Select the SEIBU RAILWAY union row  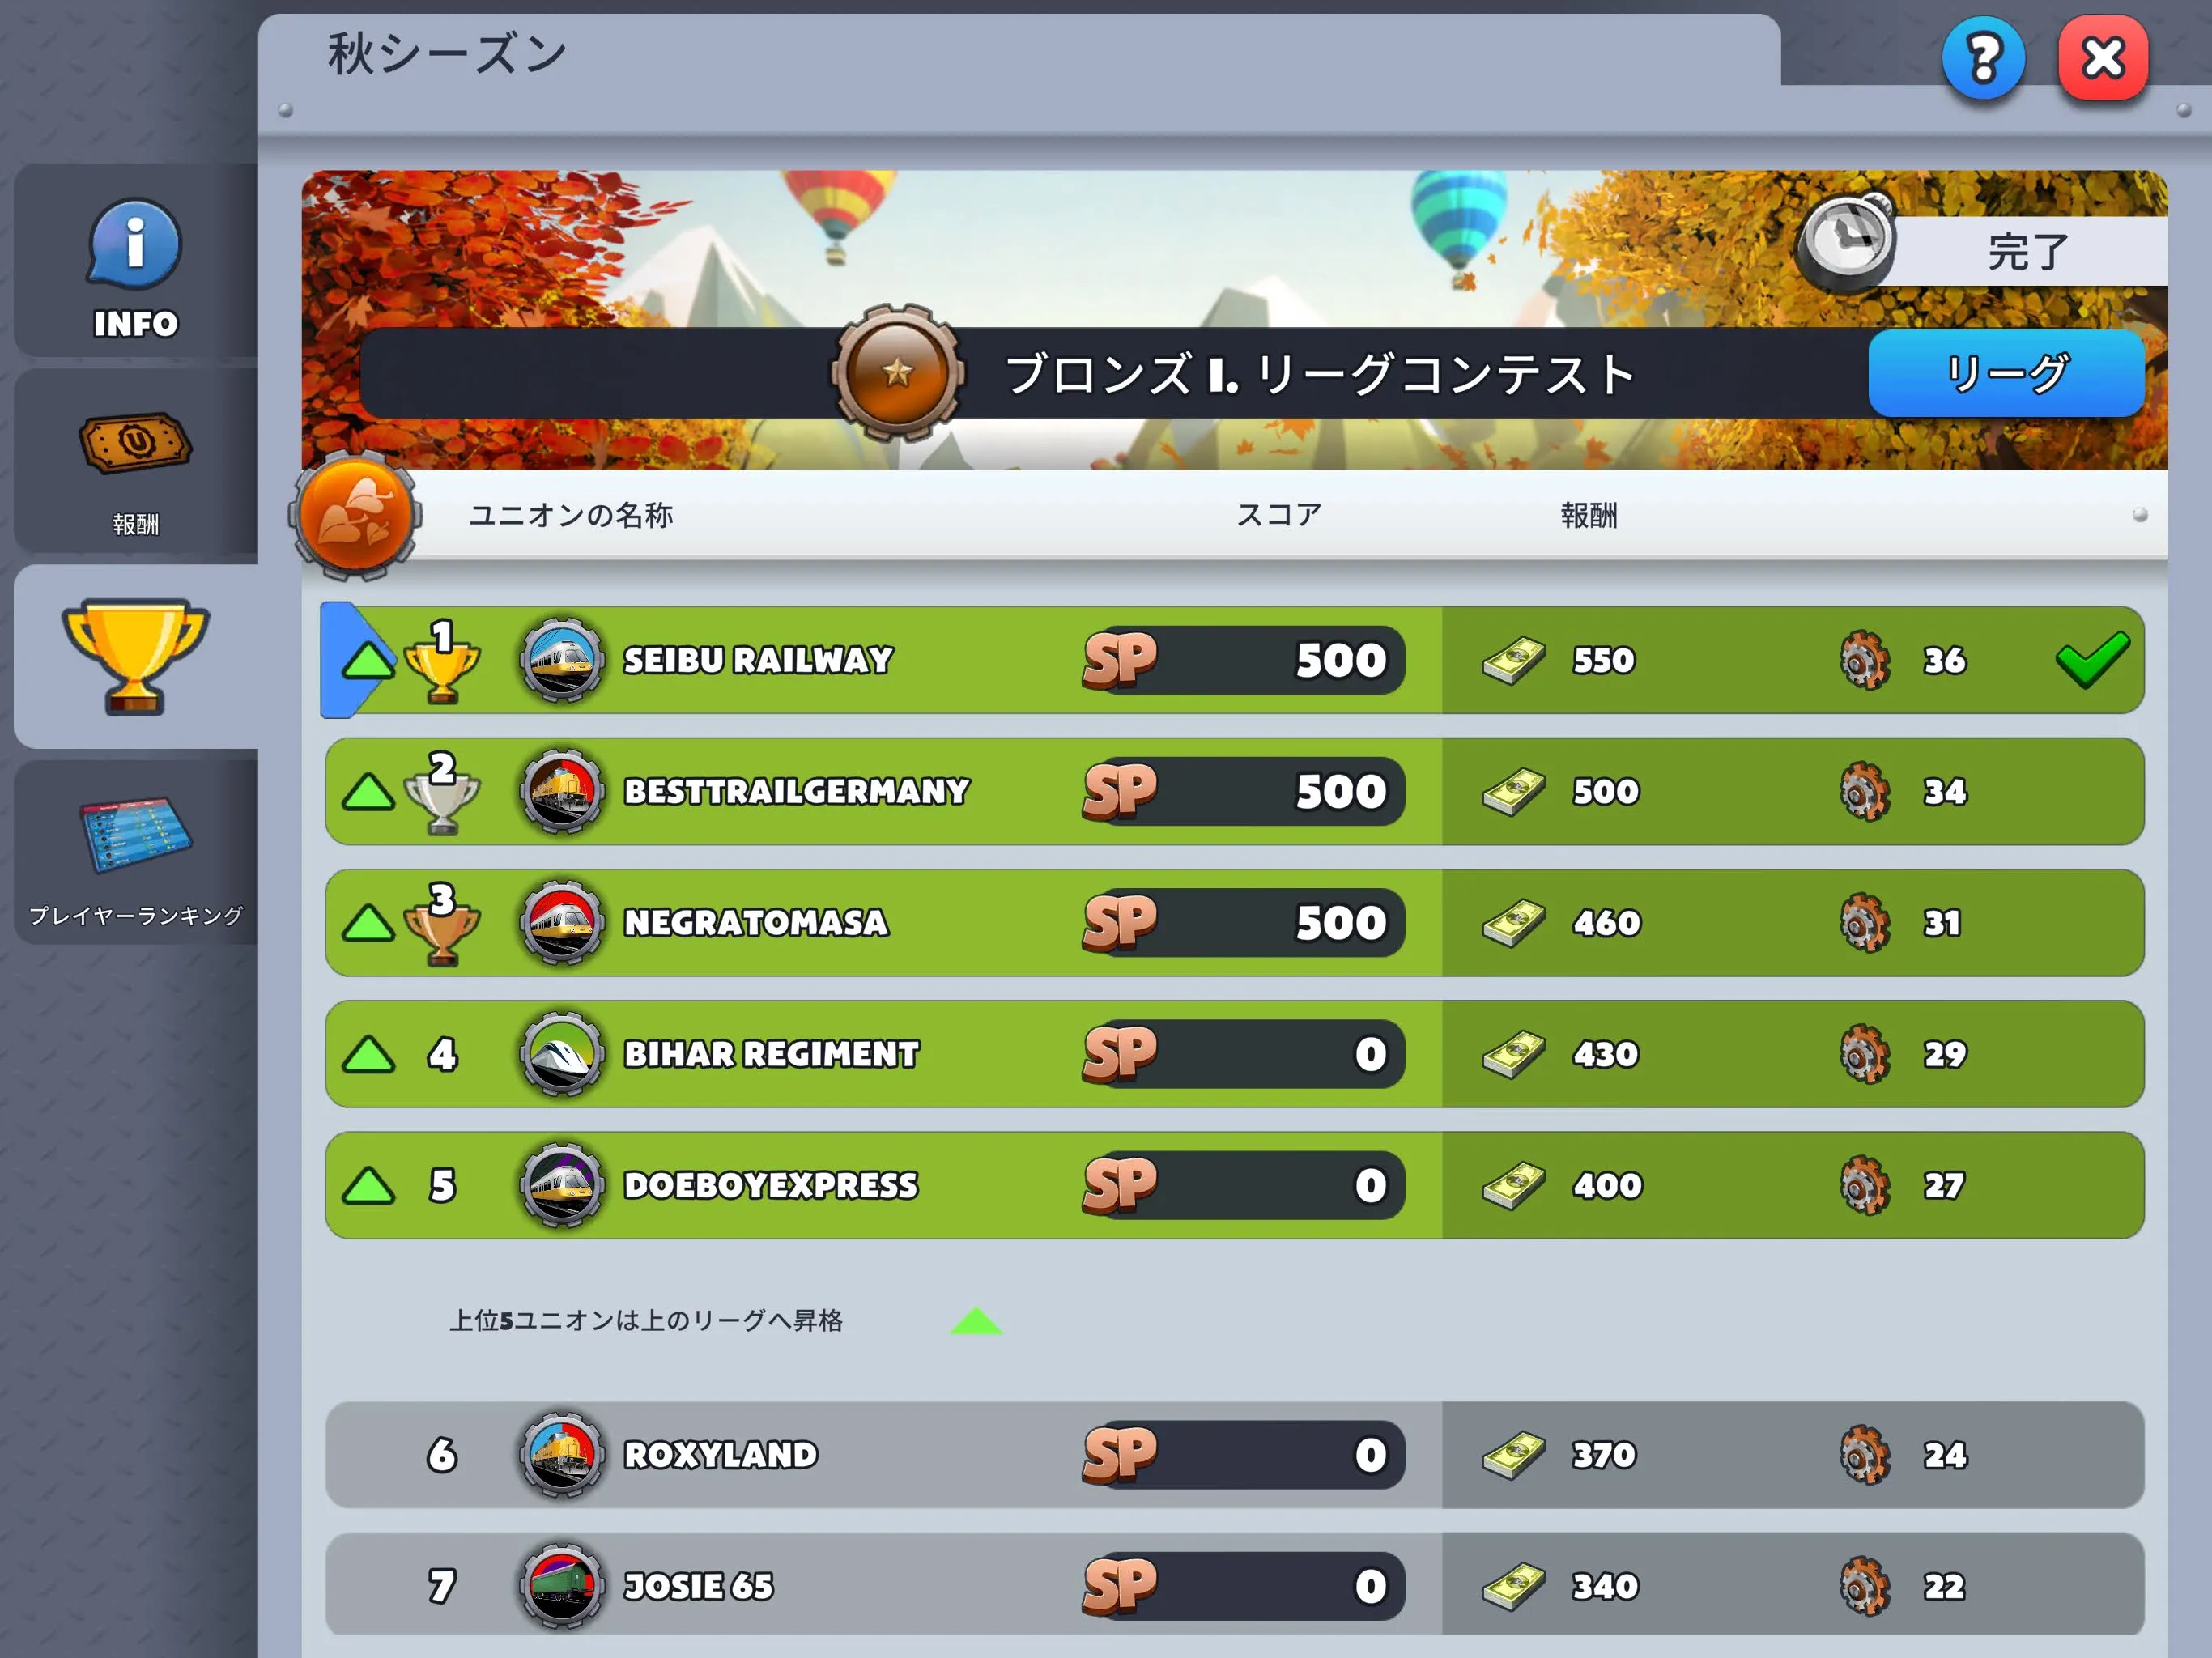tap(1233, 660)
